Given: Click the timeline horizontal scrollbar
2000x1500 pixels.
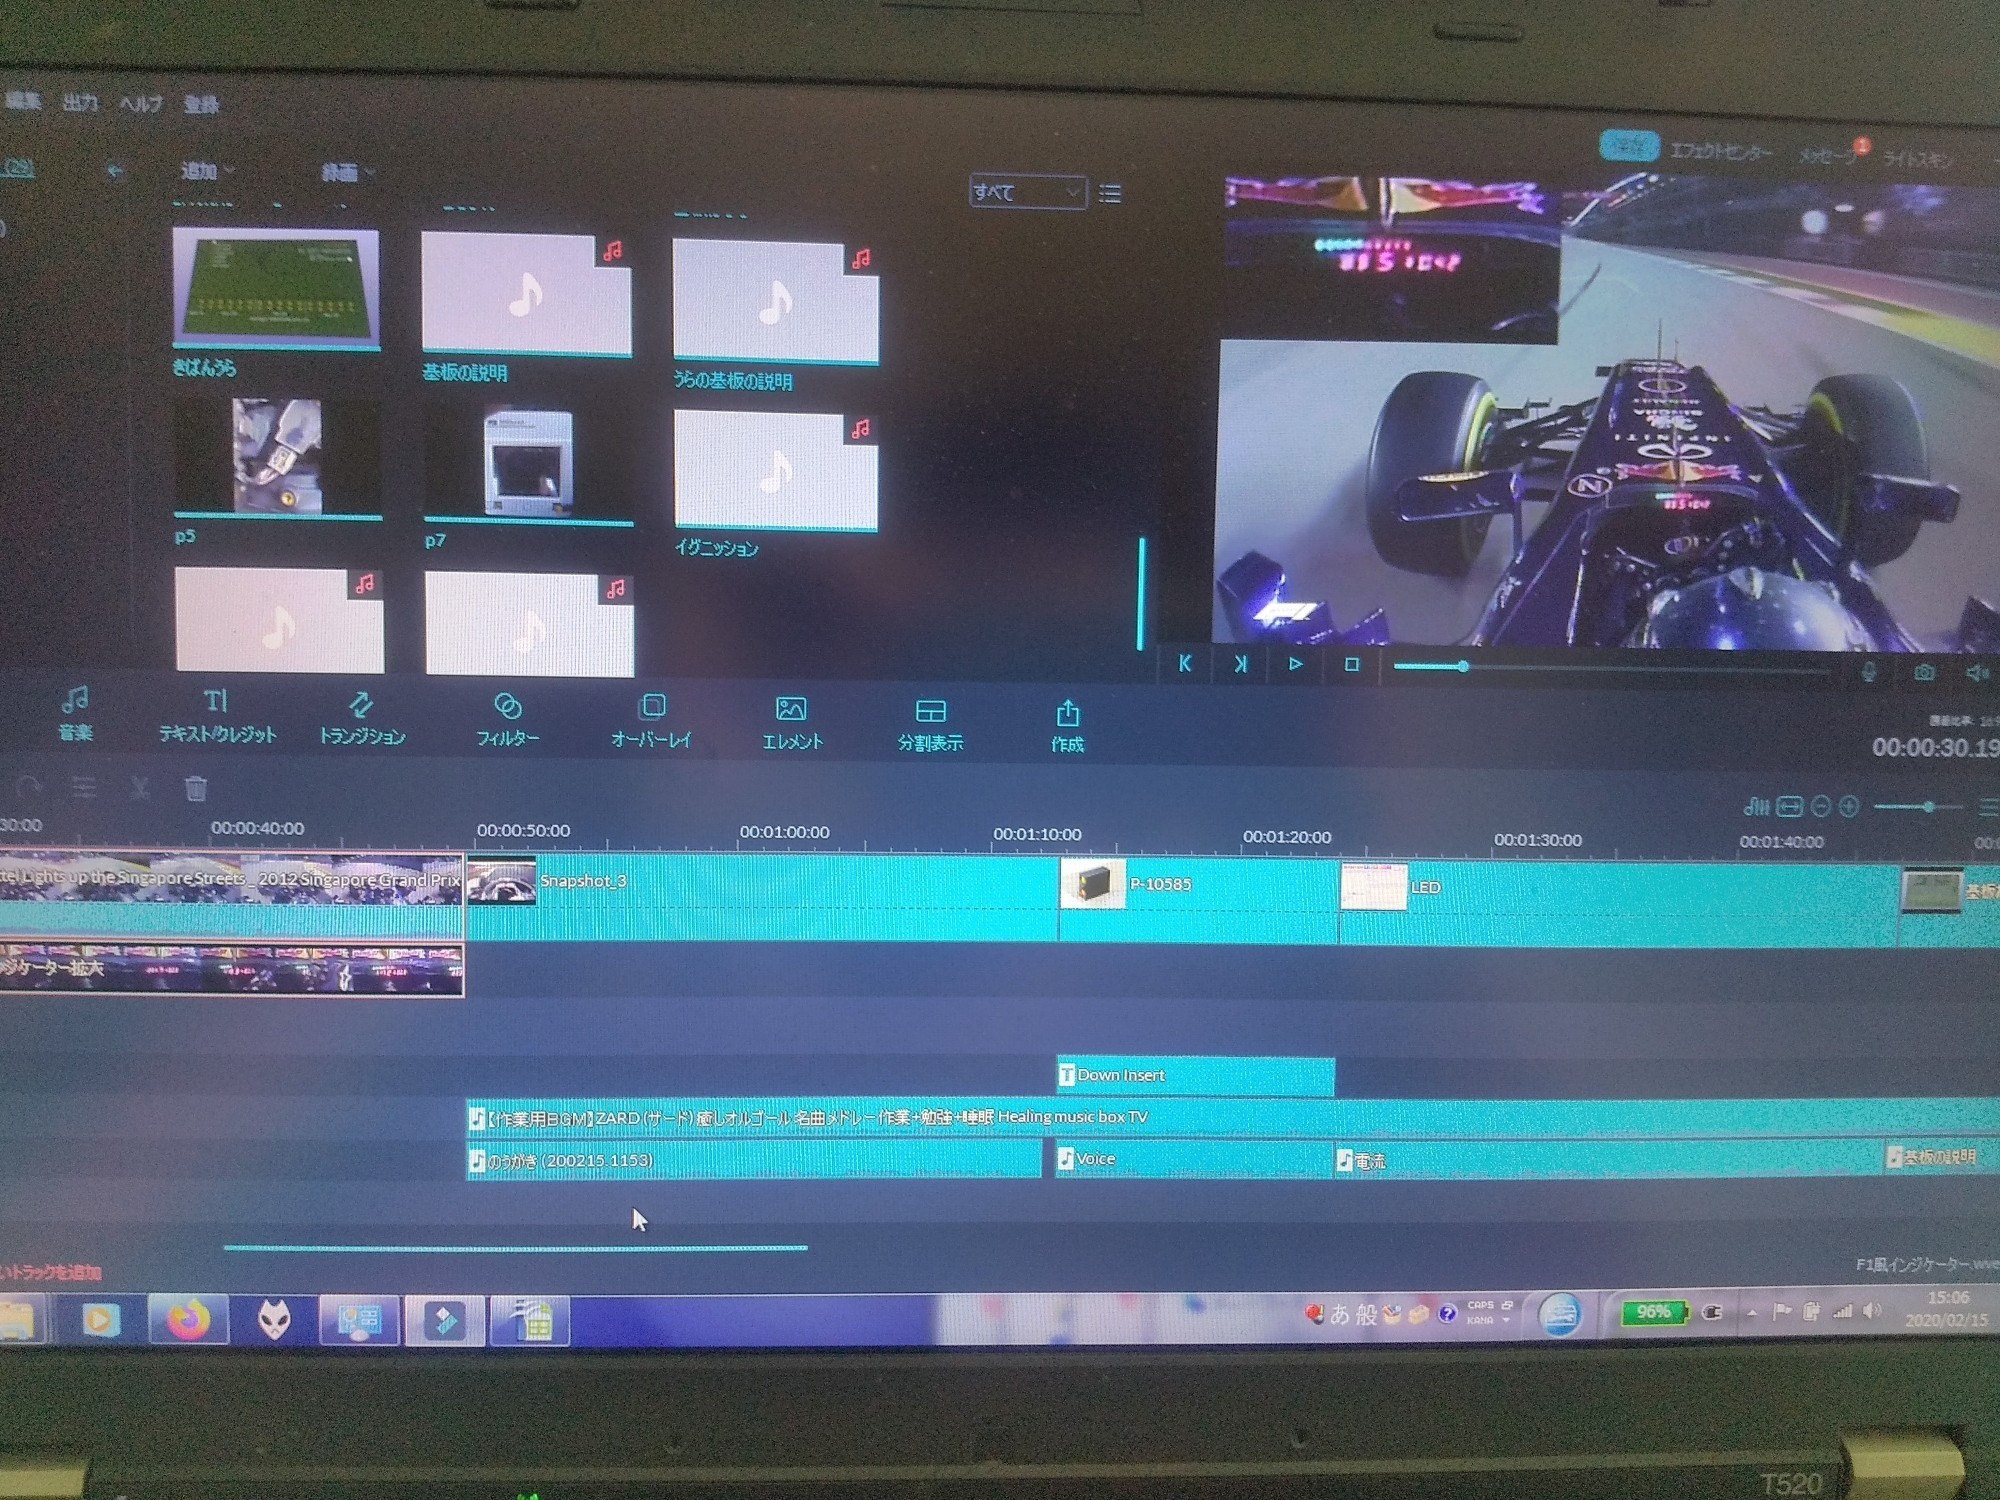Looking at the screenshot, I should coord(515,1247).
